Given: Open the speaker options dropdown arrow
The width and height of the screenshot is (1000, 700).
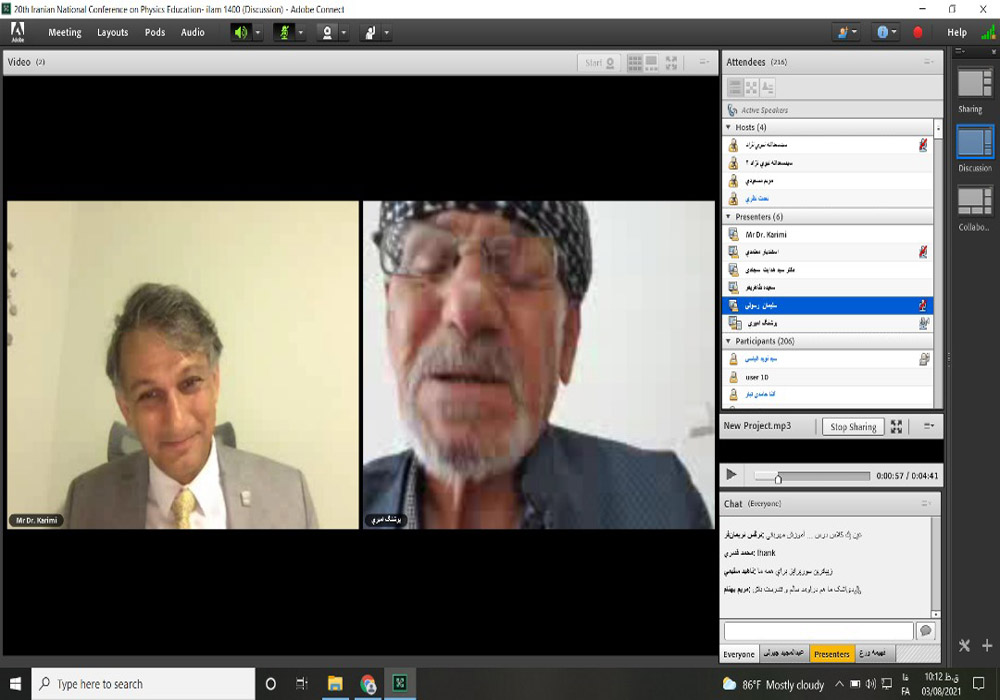Looking at the screenshot, I should 258,32.
